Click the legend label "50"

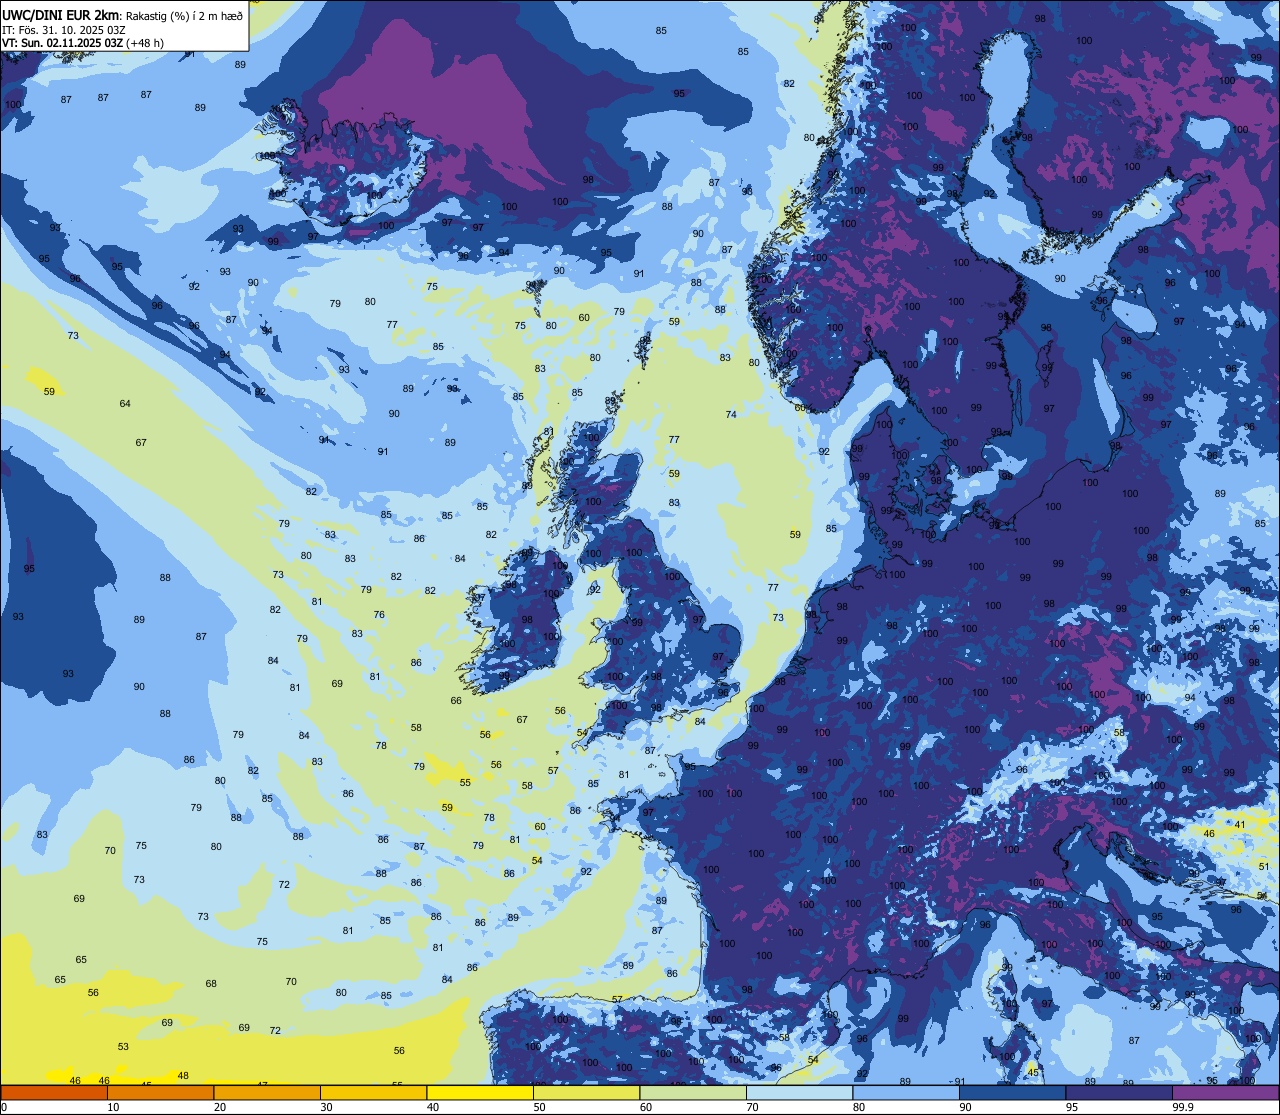pos(539,1107)
